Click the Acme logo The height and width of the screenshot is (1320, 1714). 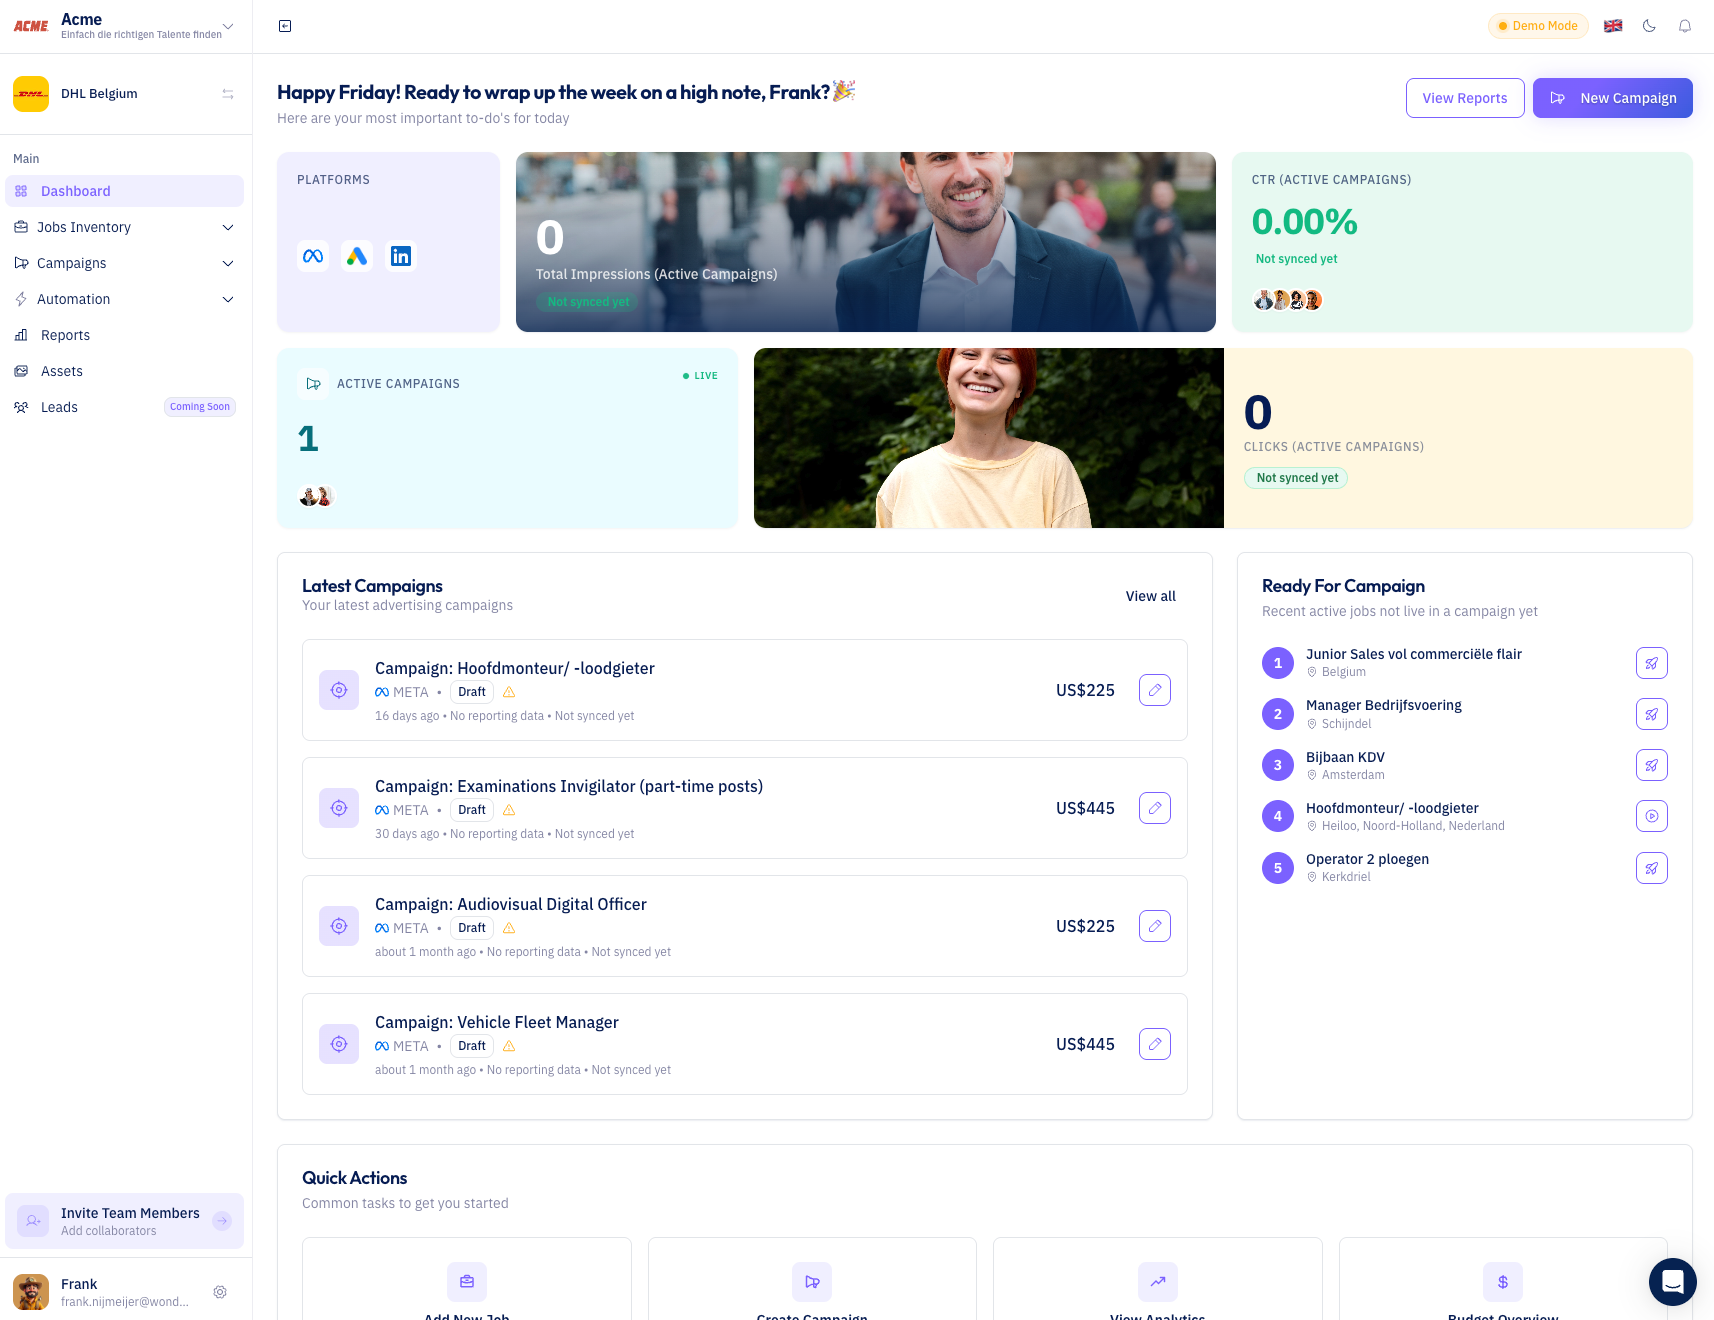[x=31, y=26]
